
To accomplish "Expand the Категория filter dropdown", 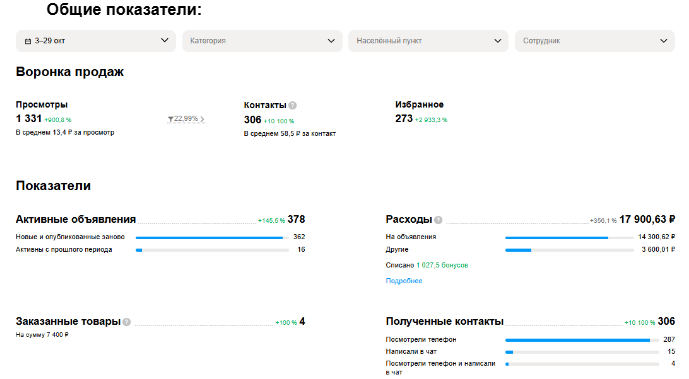I will (262, 41).
